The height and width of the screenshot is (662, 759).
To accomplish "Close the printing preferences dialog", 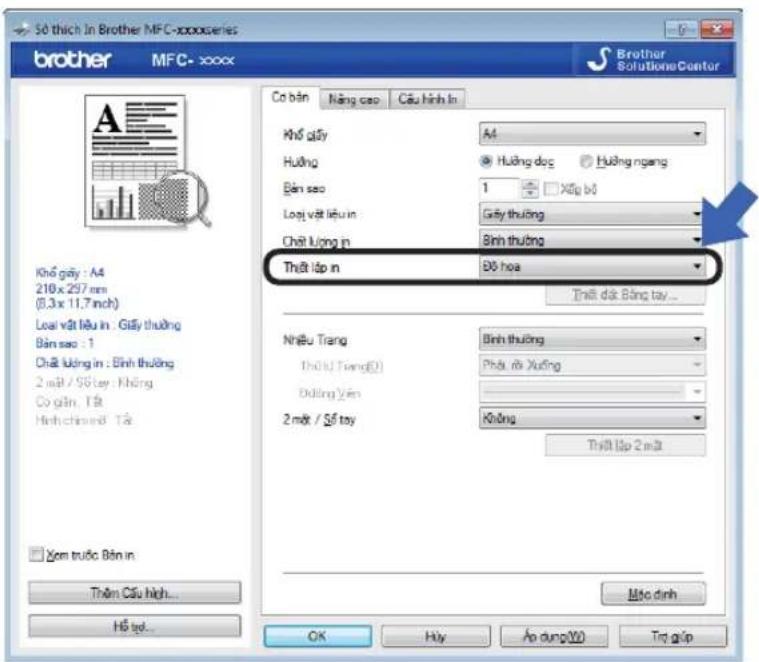I will pos(717,30).
